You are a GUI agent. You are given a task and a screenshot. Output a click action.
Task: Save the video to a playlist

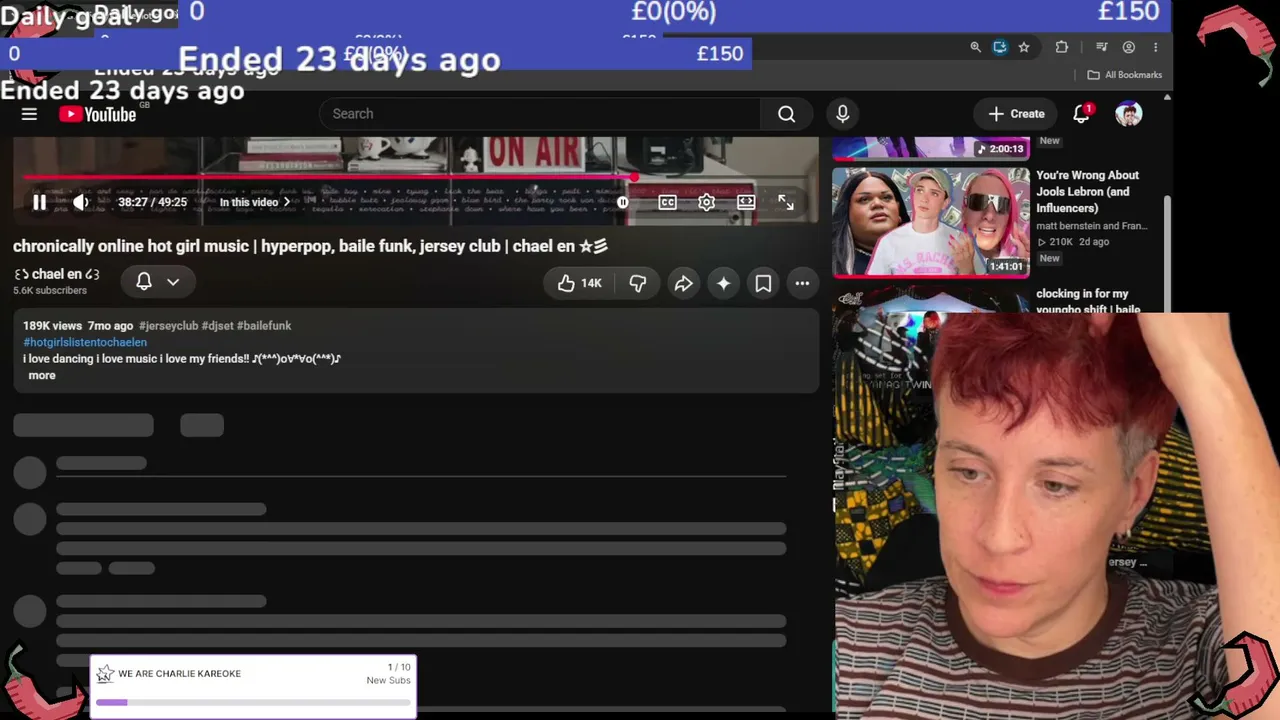click(763, 284)
